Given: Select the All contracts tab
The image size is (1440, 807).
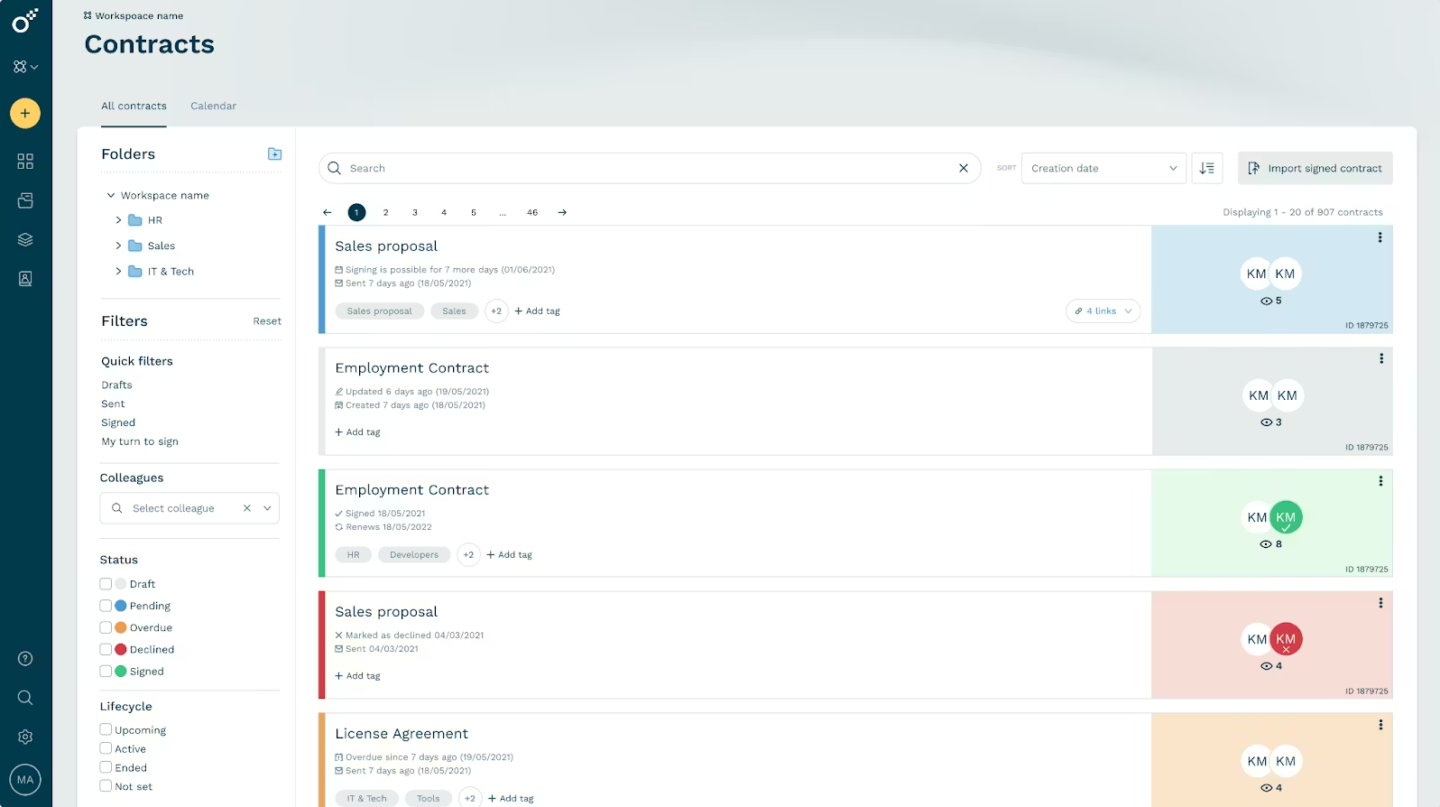Looking at the screenshot, I should pyautogui.click(x=133, y=106).
